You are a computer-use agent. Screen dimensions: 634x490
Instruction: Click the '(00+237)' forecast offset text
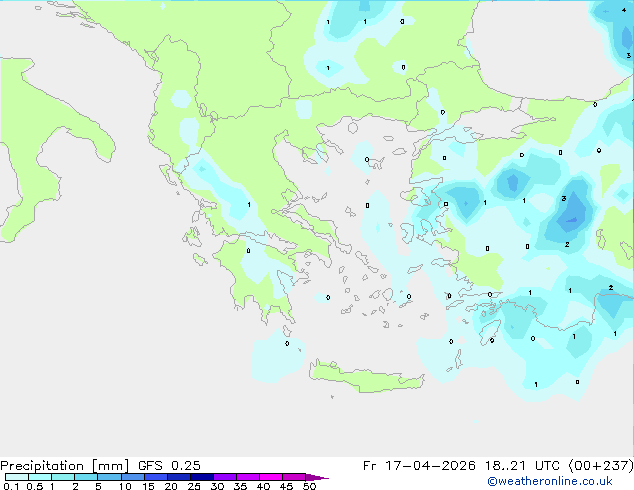coord(601,466)
